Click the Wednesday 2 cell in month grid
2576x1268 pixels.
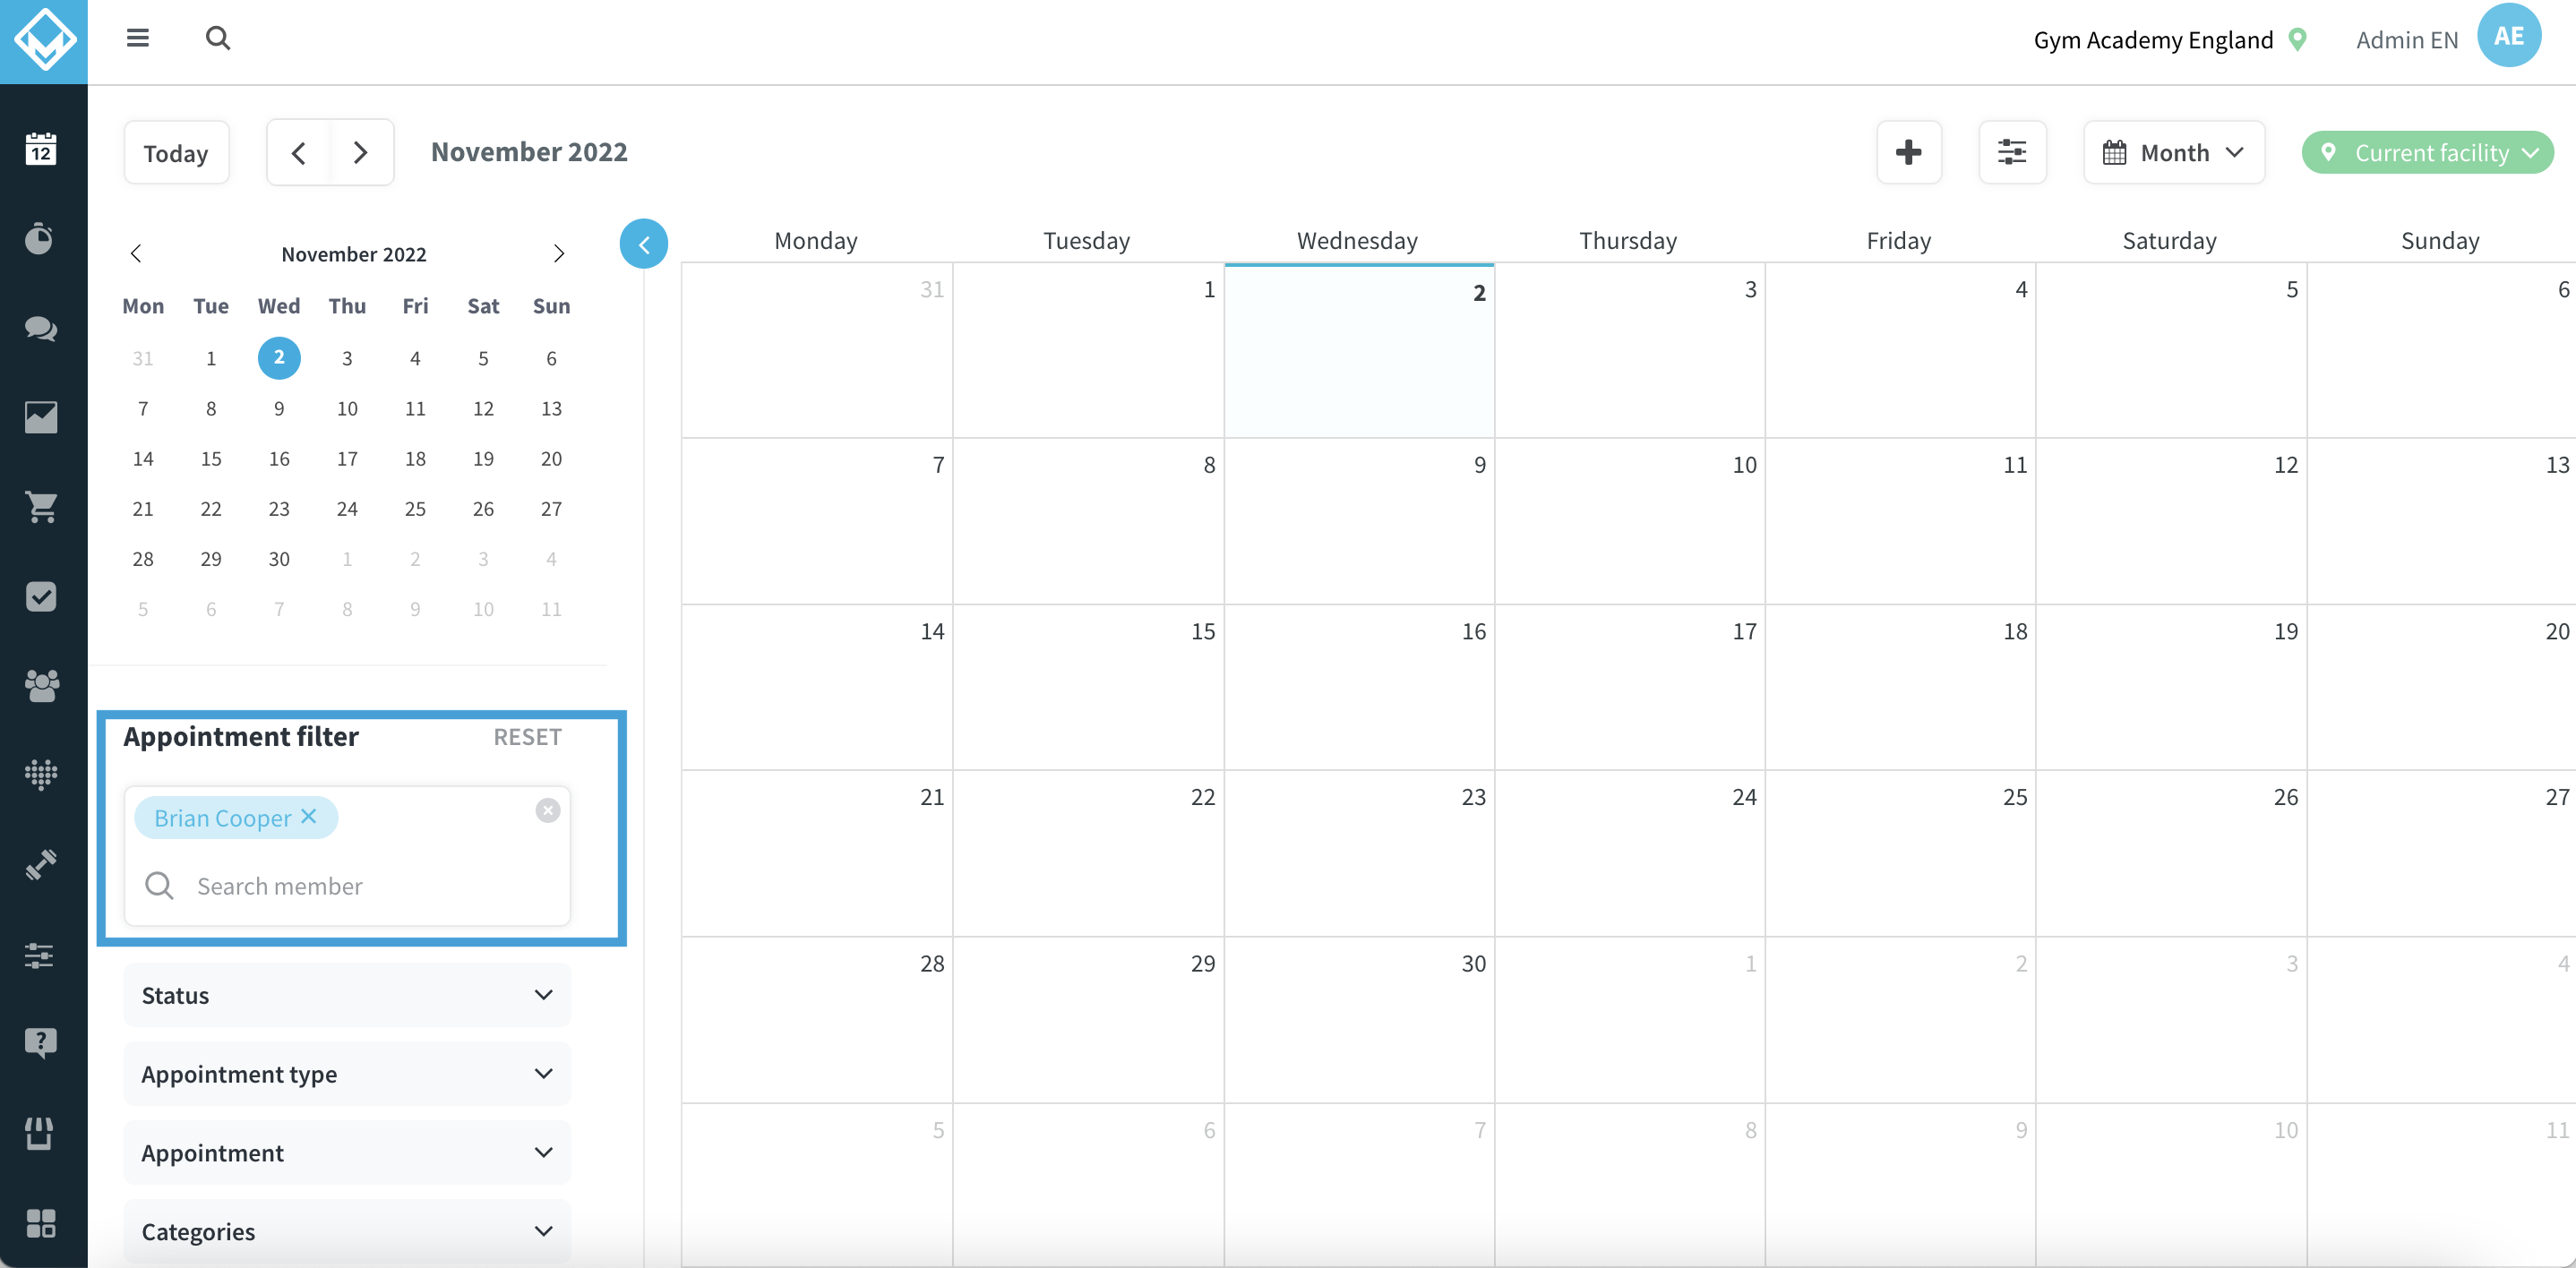(1359, 351)
